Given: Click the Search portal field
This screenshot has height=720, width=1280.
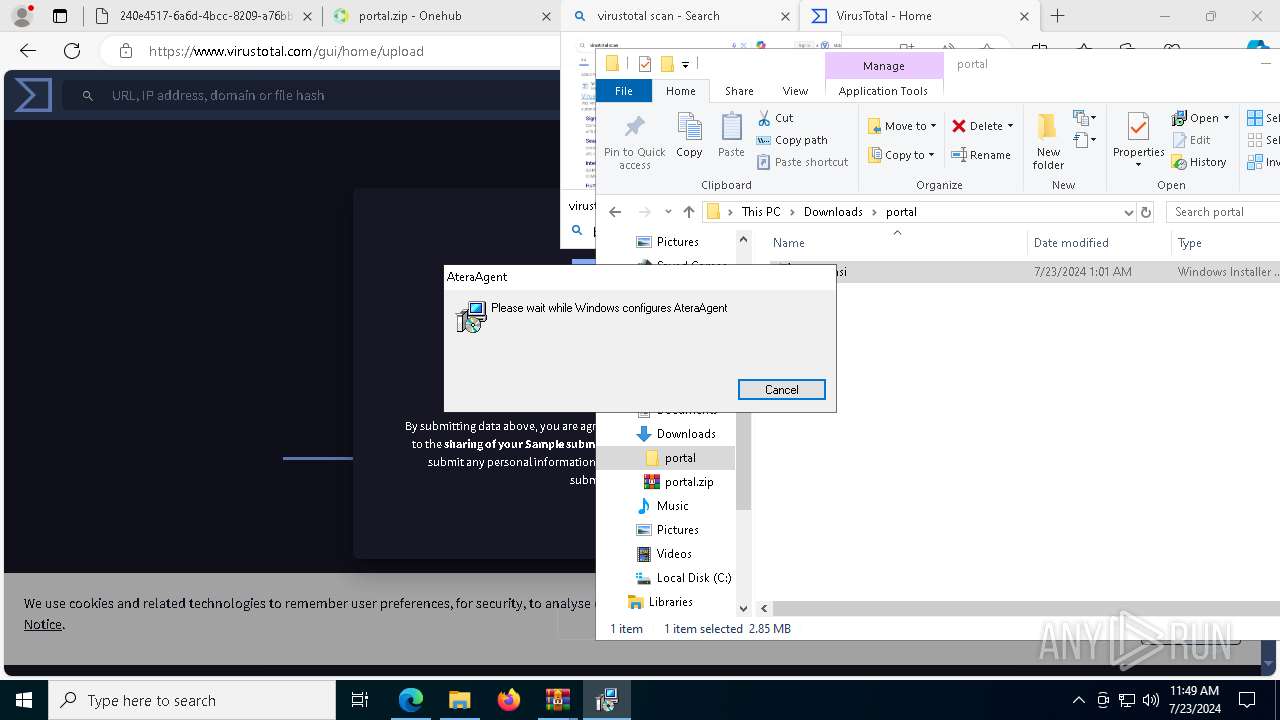Looking at the screenshot, I should pyautogui.click(x=1224, y=212).
